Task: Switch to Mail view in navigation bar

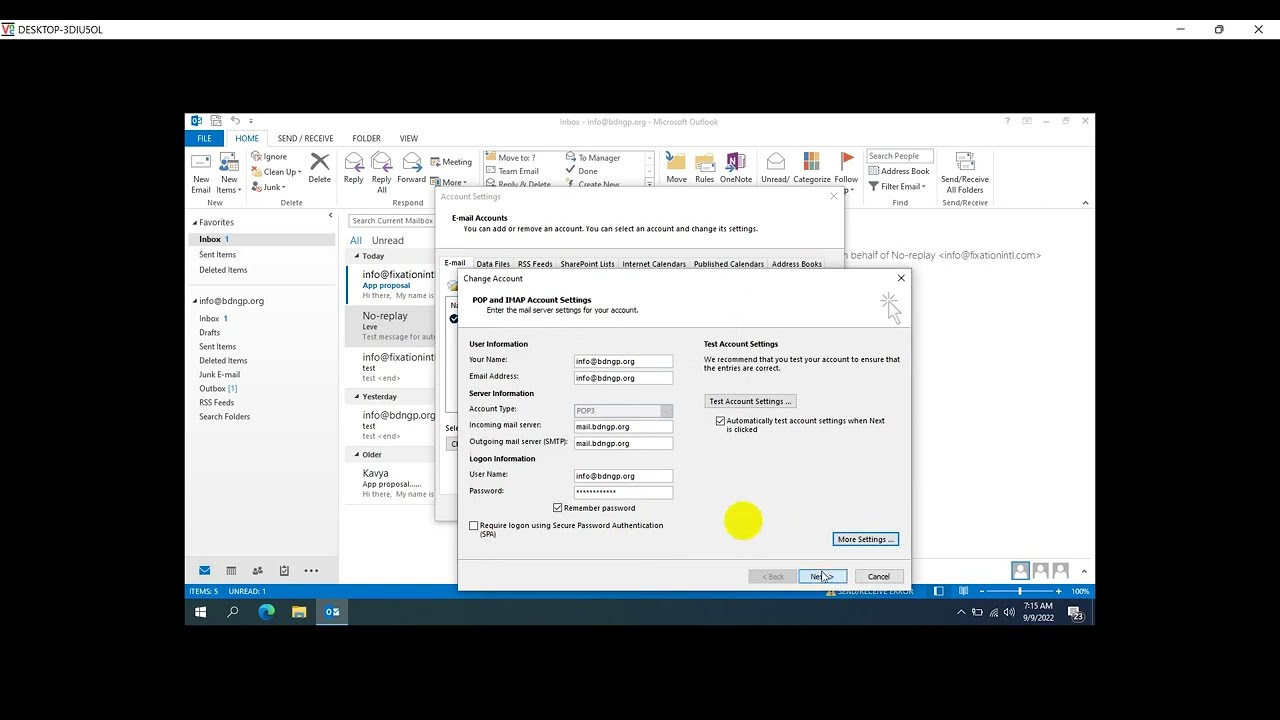Action: click(x=204, y=570)
